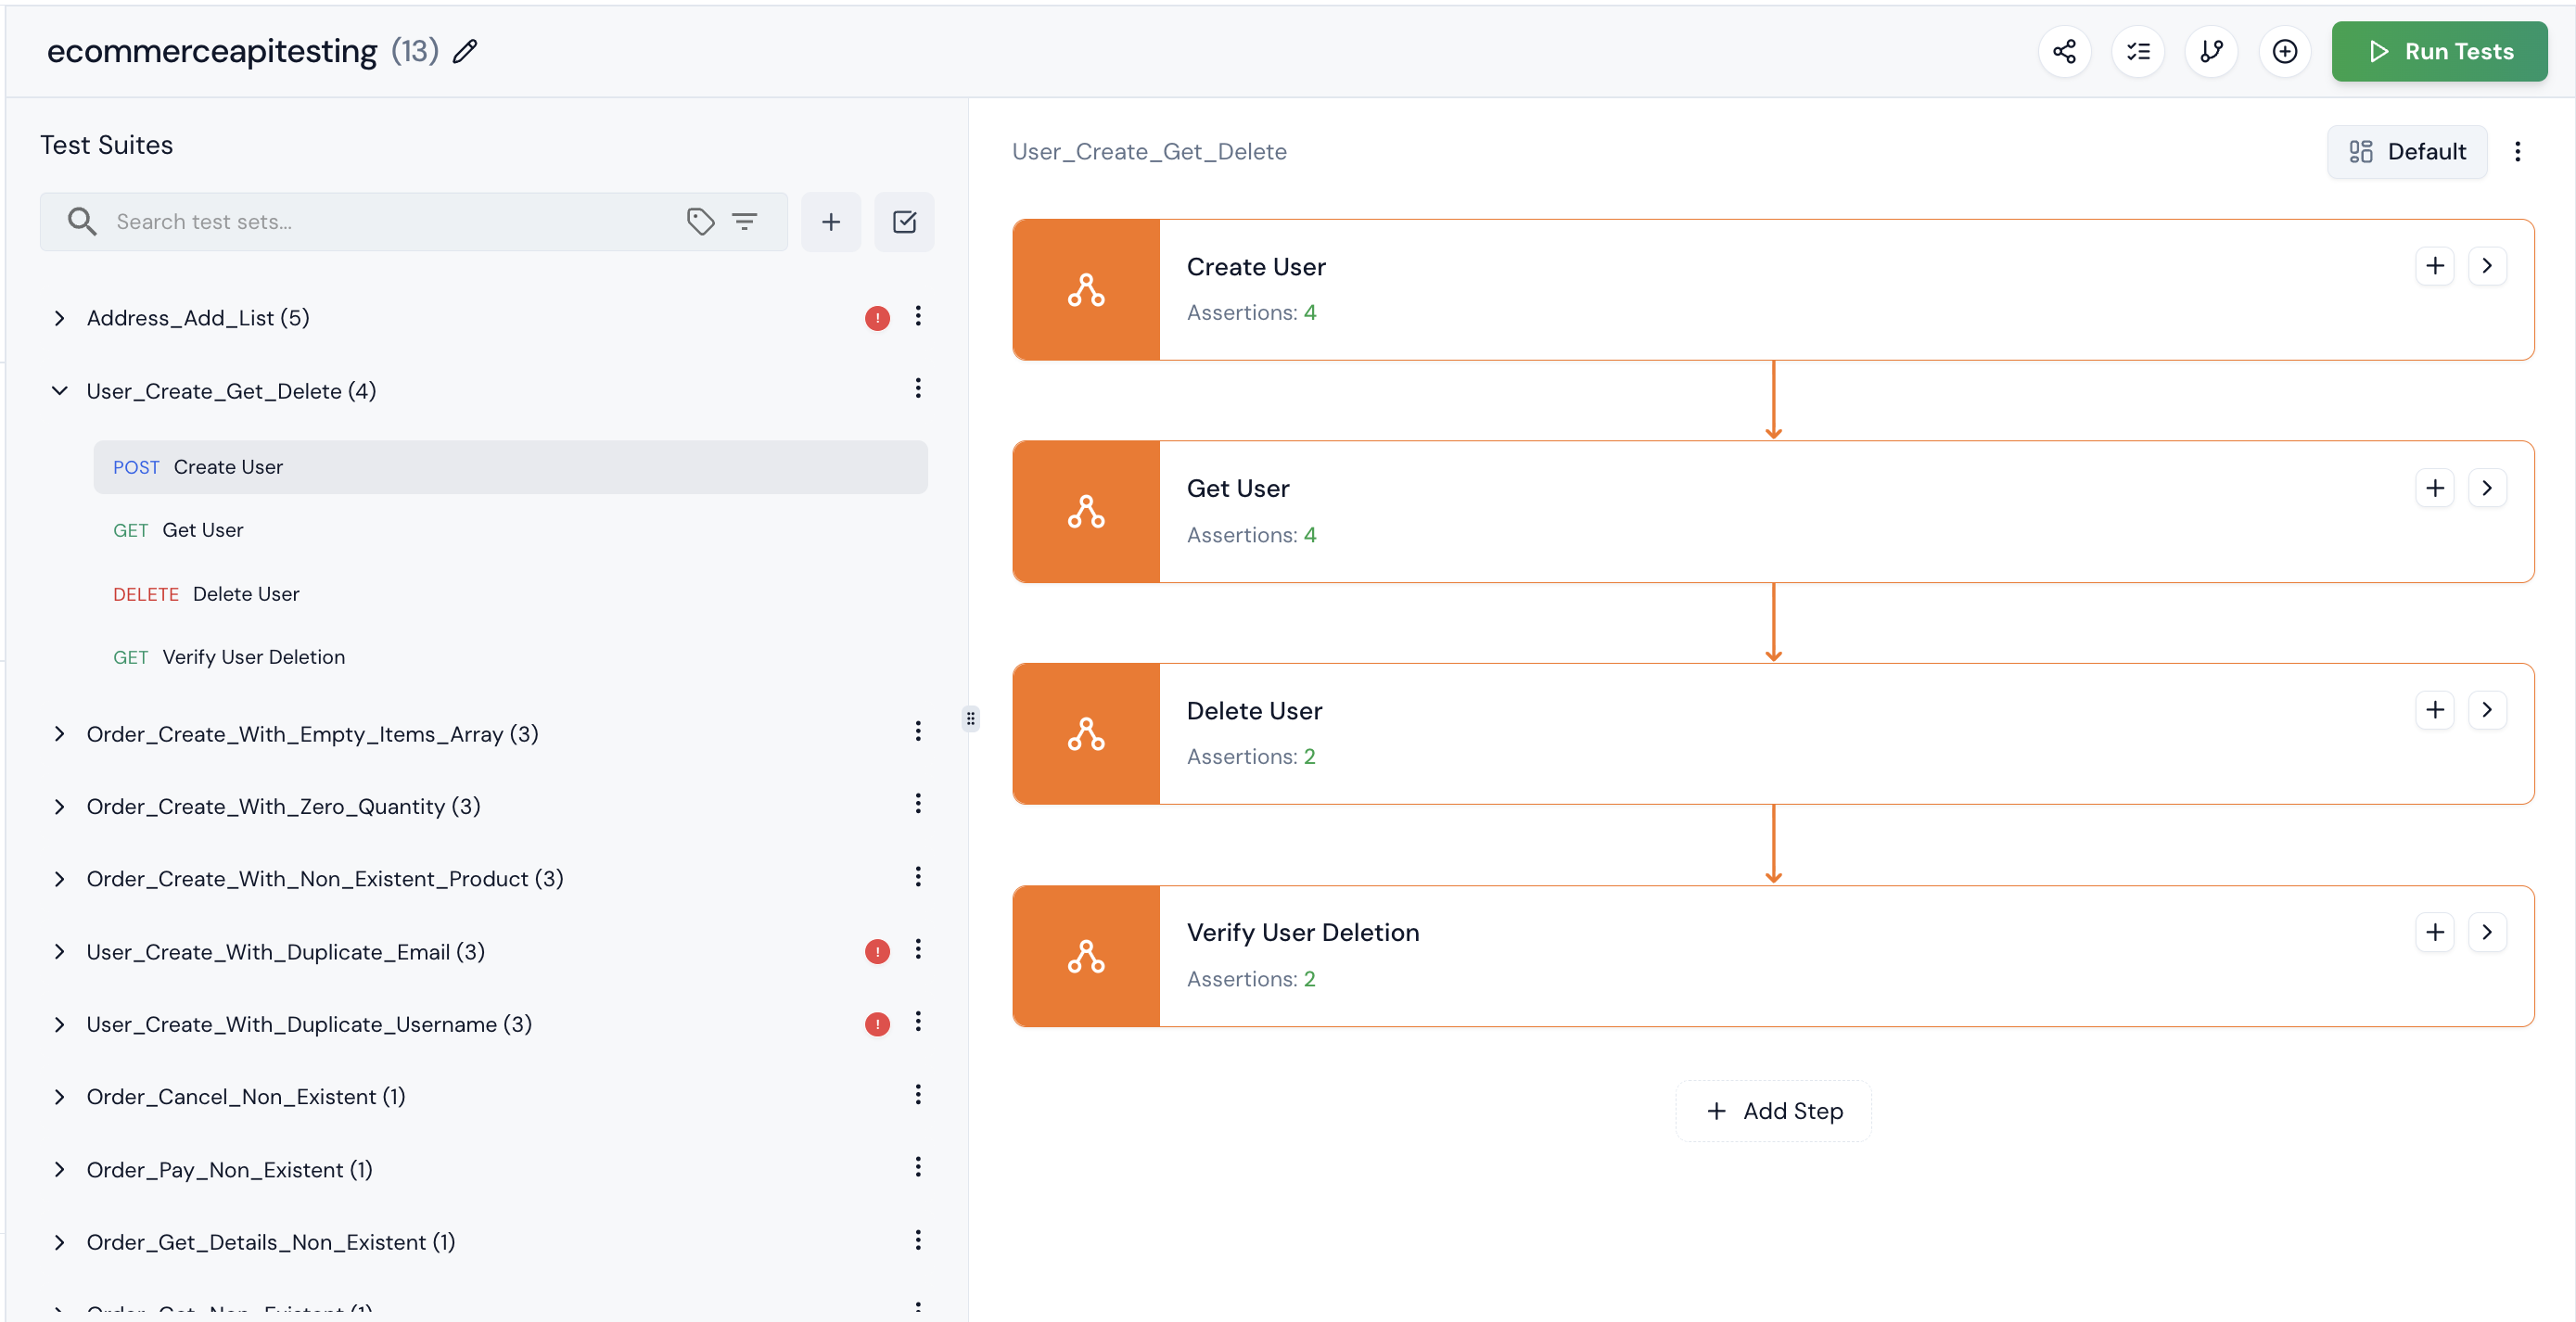Open the three-dot menu for Order_Pay_Non_Existent
Screen dimensions: 2576x1322
(x=918, y=1166)
